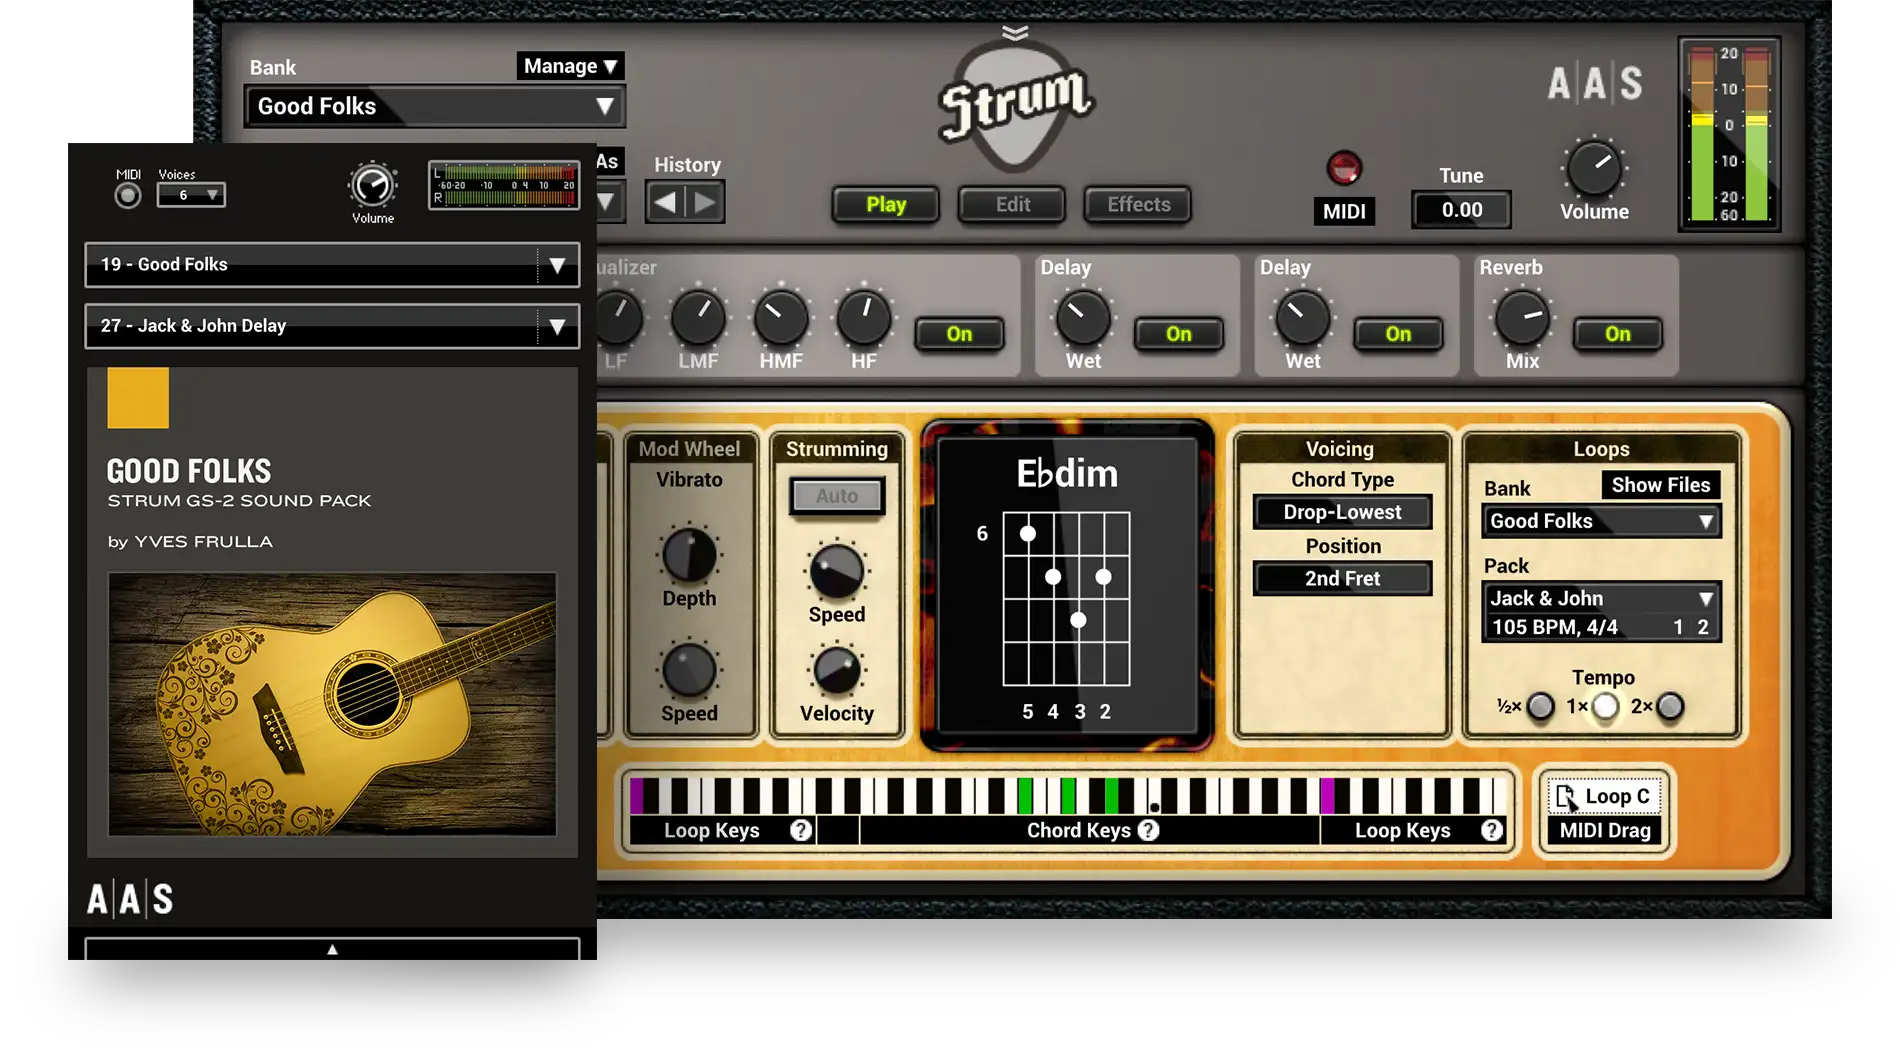Click the Tune value field

[1461, 210]
